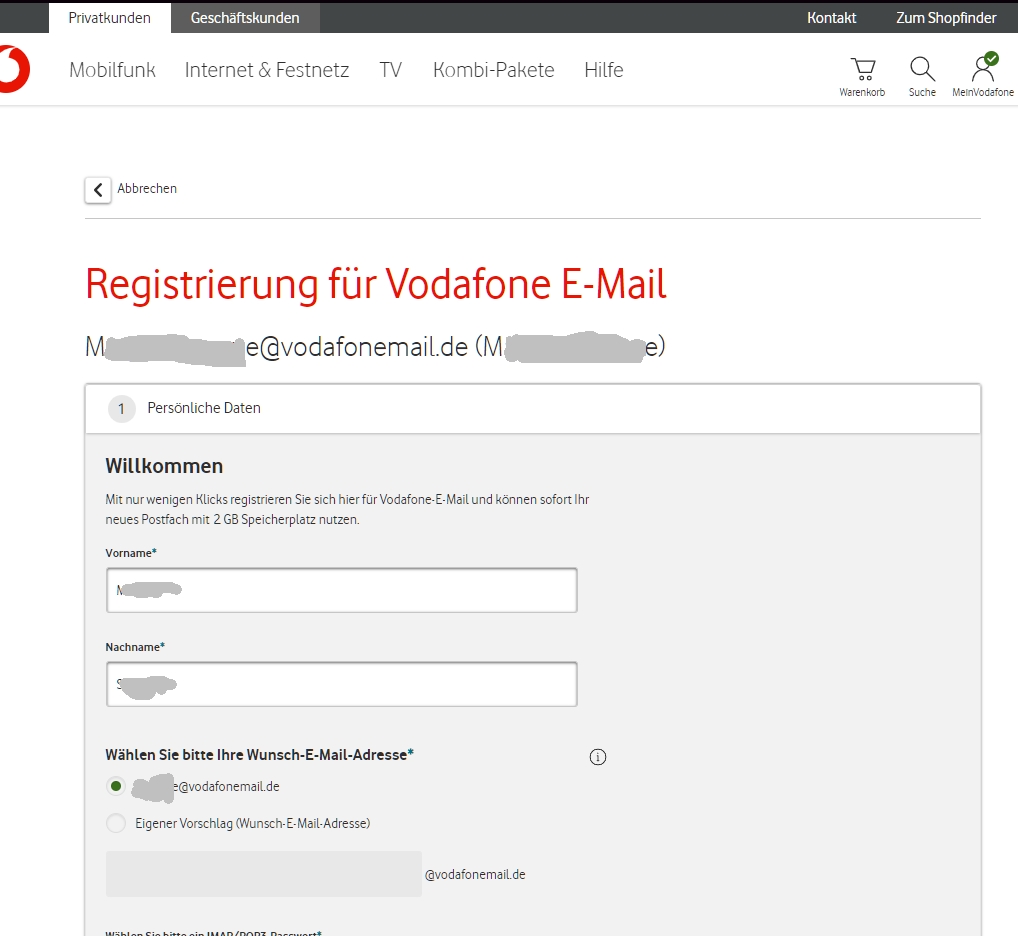
Task: Click the @vodafonemail.de suffix beside the custom field
Action: pyautogui.click(x=475, y=874)
